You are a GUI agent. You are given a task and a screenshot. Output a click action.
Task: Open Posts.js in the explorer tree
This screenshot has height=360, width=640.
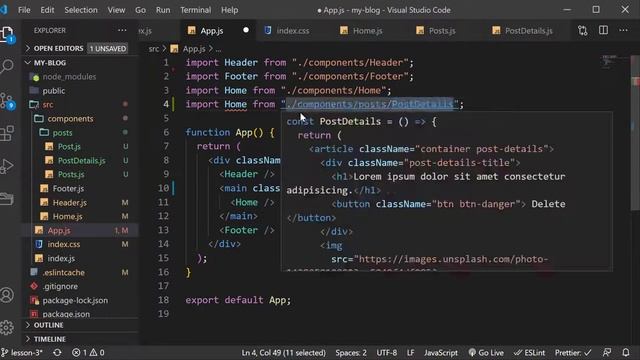point(71,175)
